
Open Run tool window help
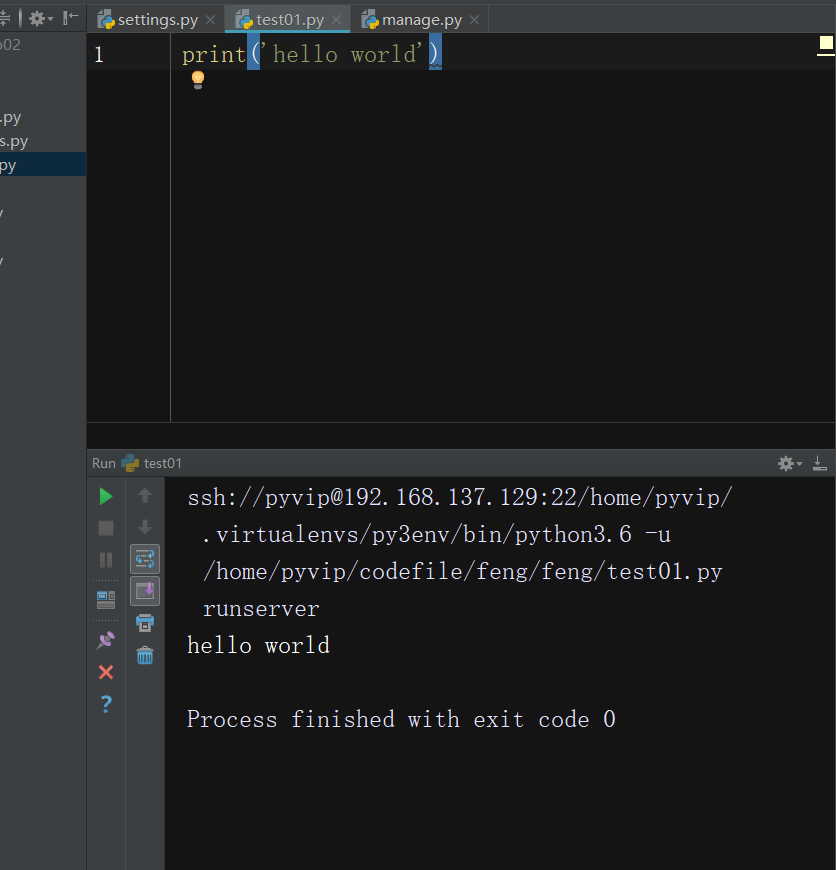[105, 704]
